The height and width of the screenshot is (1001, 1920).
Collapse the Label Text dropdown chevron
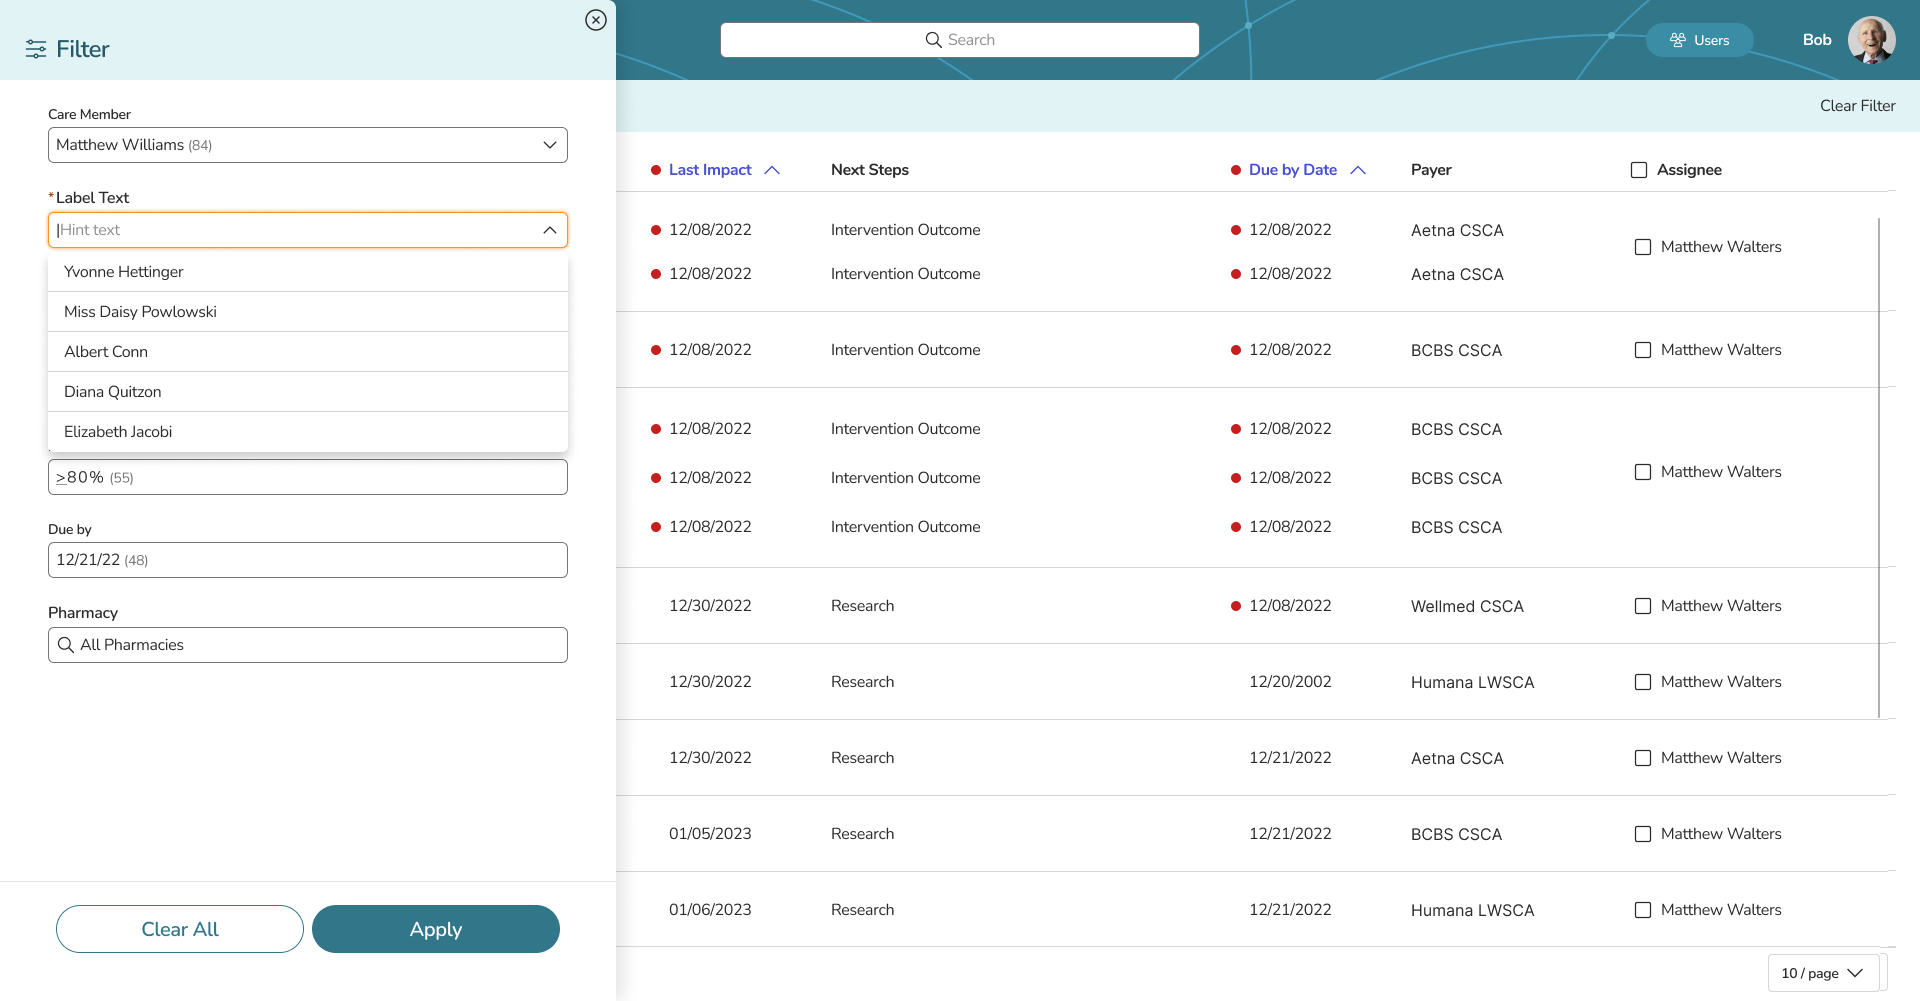tap(549, 230)
